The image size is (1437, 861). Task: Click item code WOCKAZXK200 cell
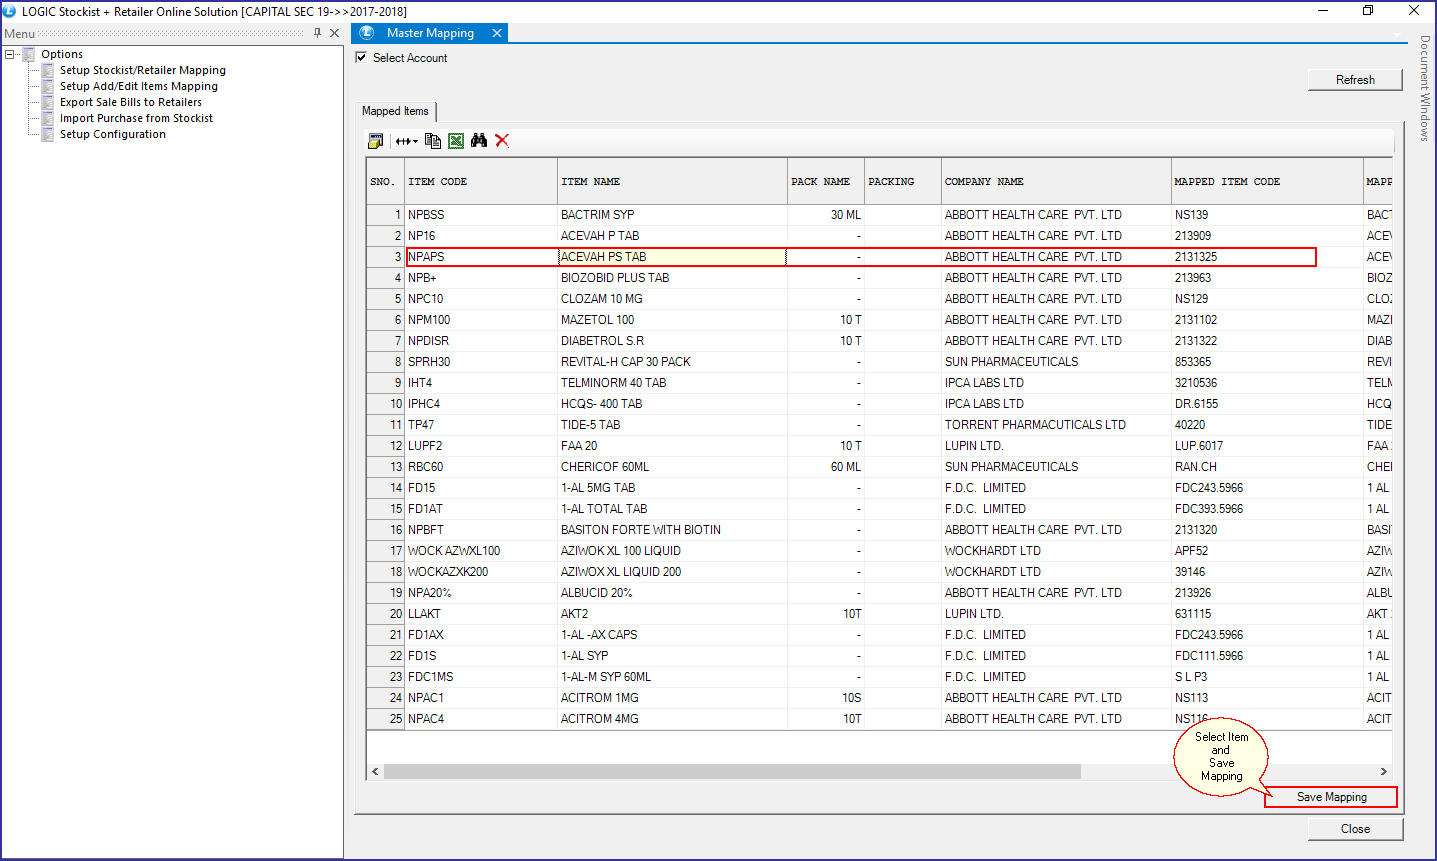pyautogui.click(x=481, y=572)
